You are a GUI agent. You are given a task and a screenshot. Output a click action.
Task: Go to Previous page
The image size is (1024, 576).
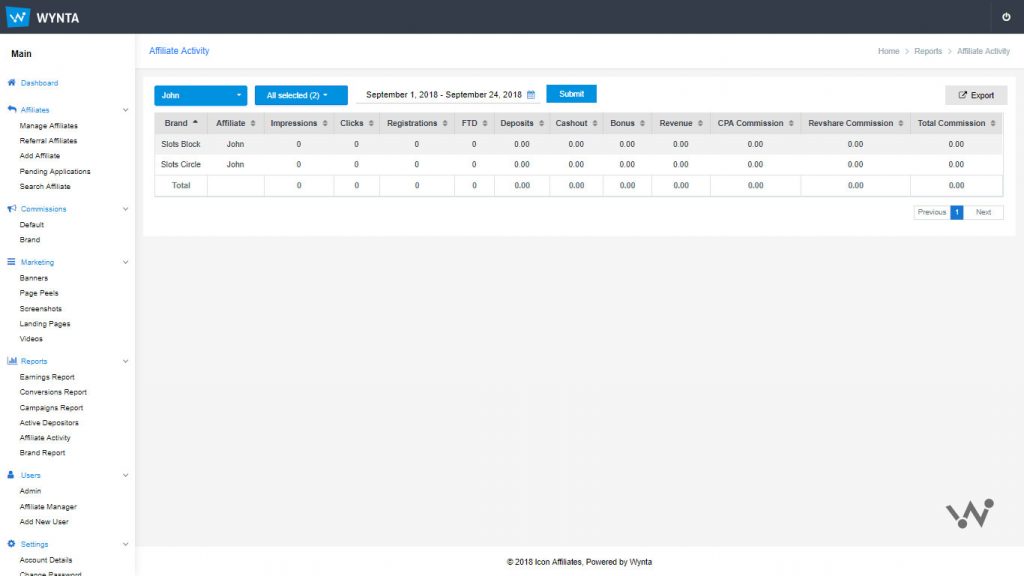pos(931,212)
